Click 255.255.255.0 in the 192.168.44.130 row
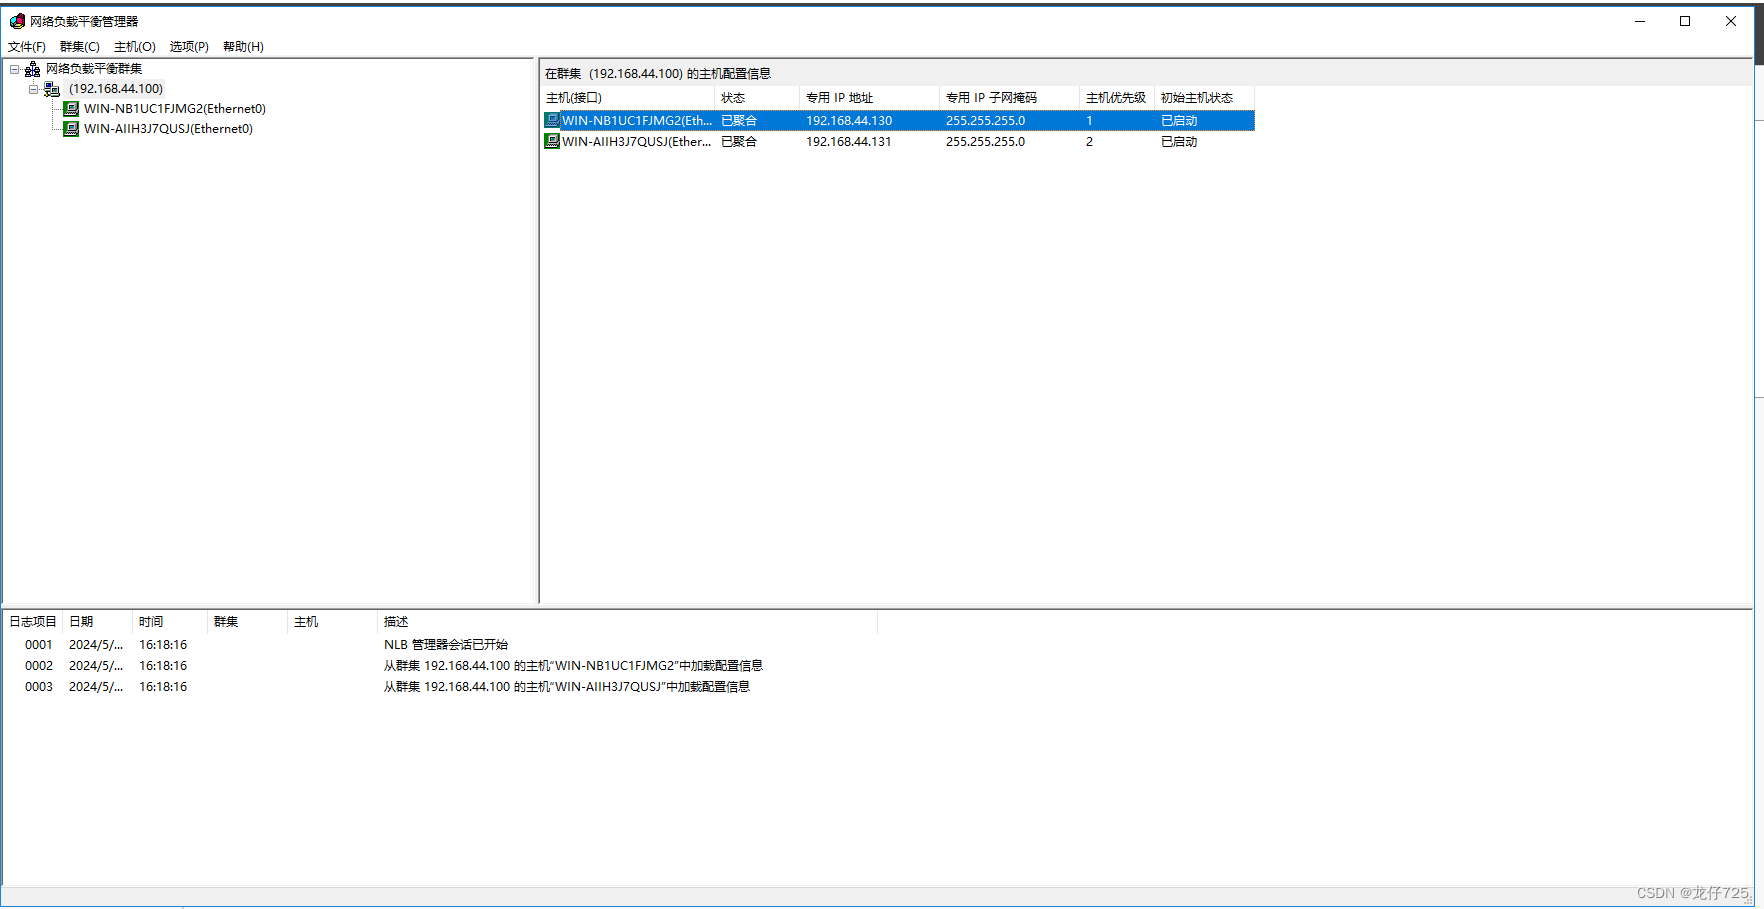 [x=985, y=120]
